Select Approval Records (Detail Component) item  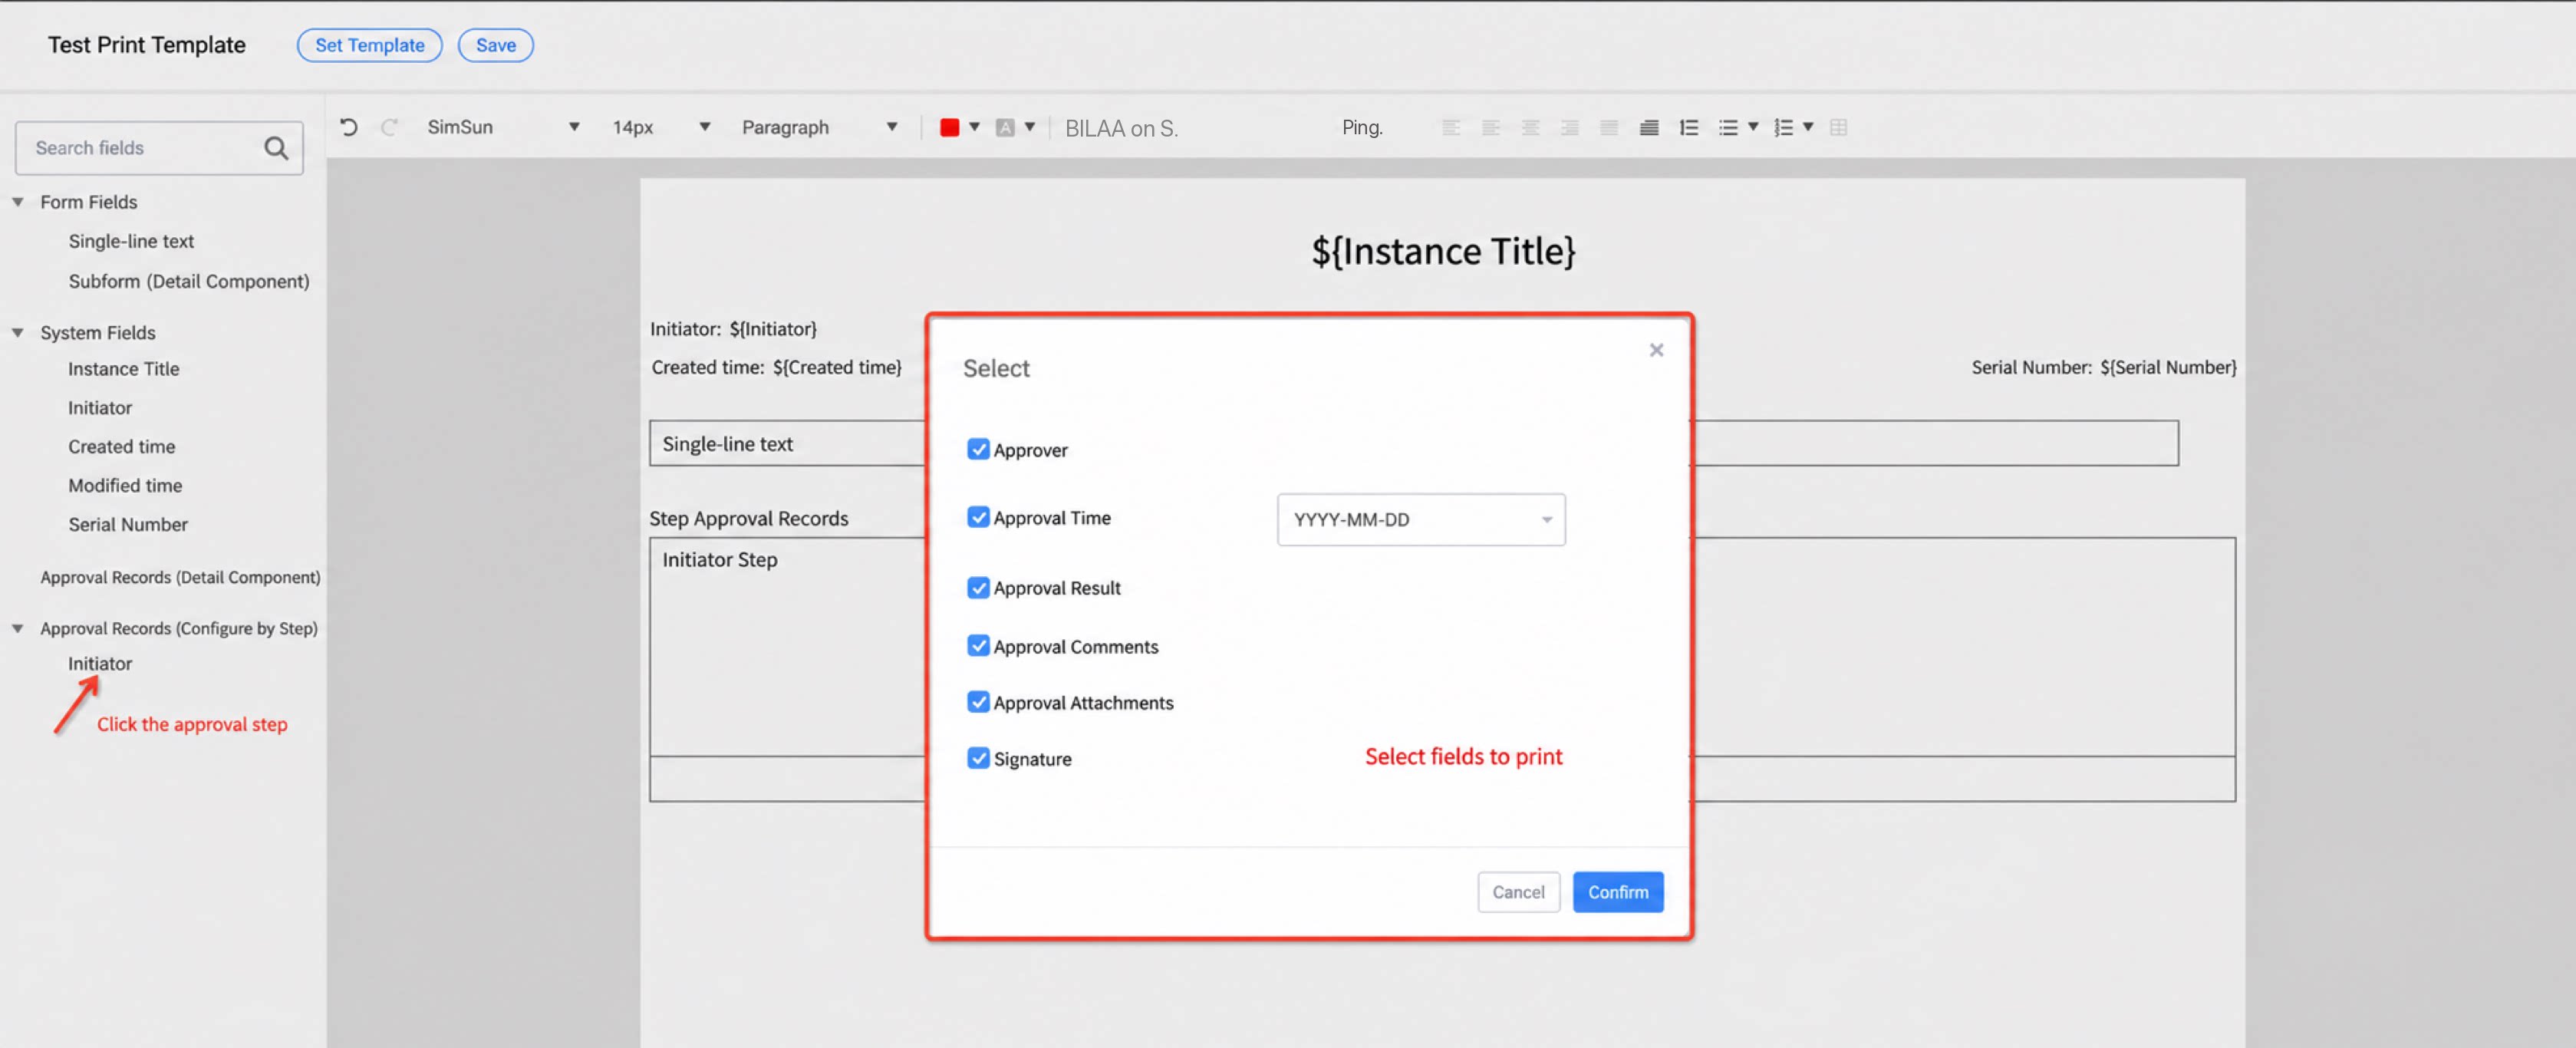coord(180,577)
